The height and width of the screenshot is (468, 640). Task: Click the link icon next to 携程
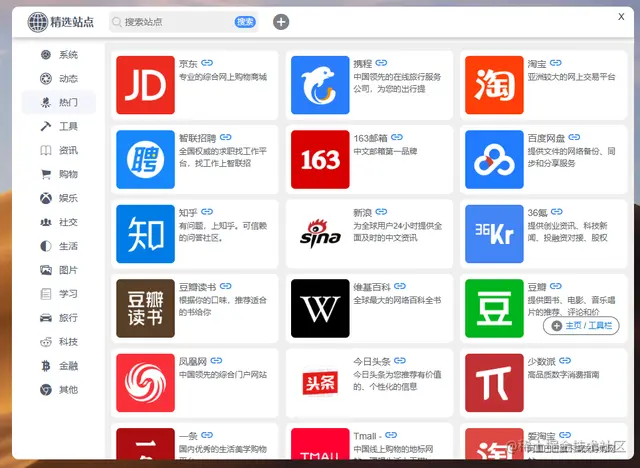(381, 63)
